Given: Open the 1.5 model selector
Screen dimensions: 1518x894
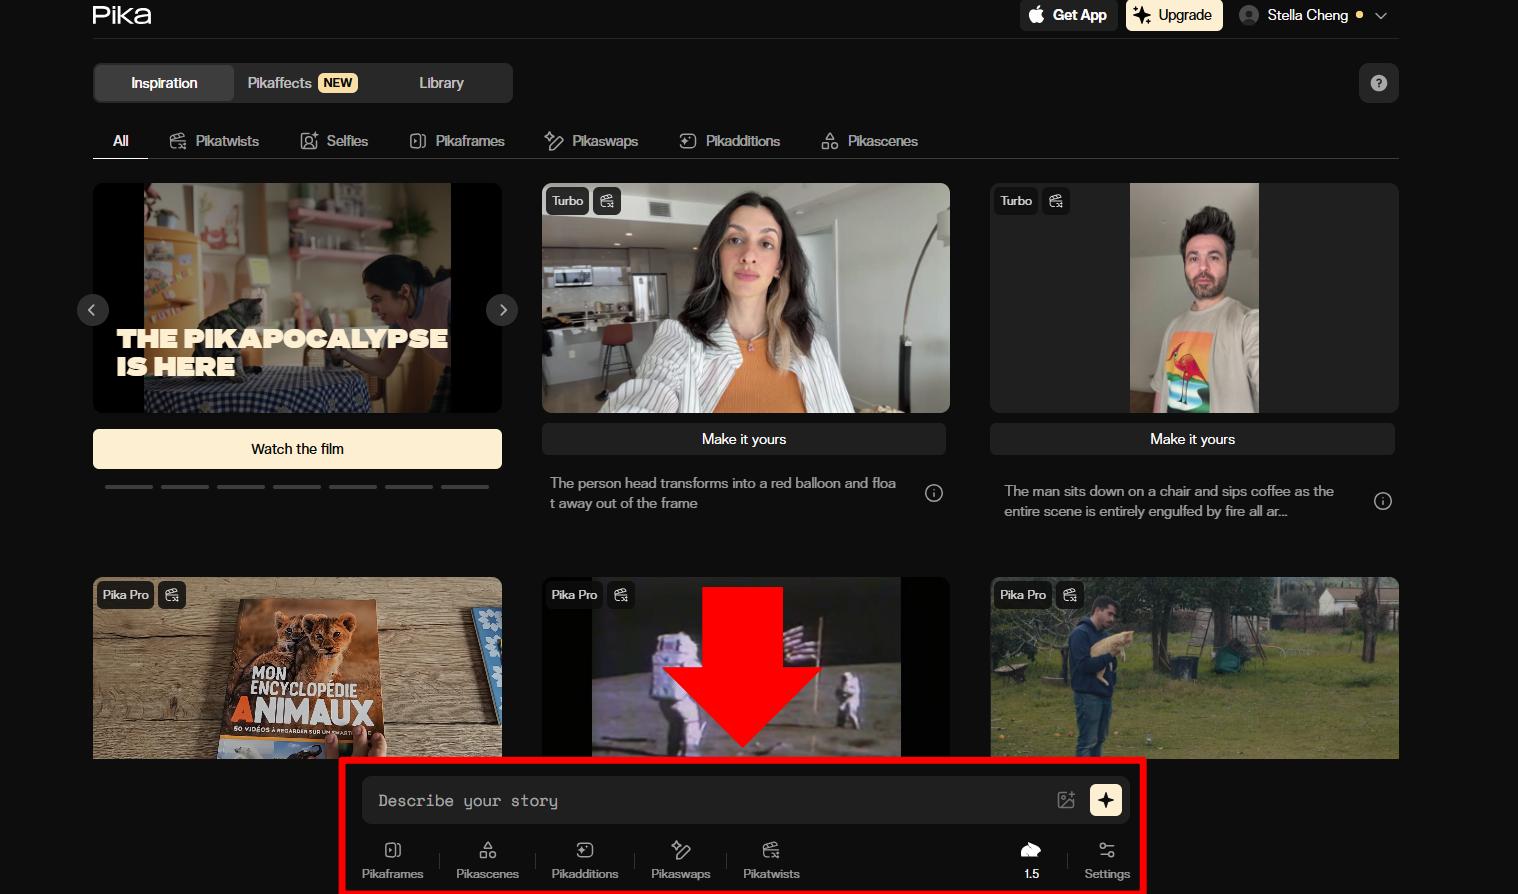Looking at the screenshot, I should (1031, 860).
